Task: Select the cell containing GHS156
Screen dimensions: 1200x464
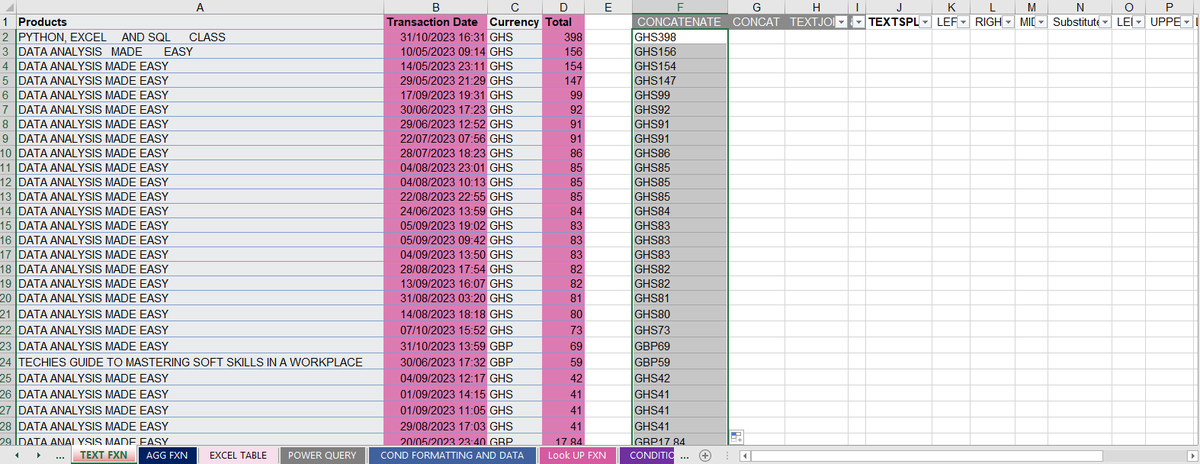Action: (x=680, y=52)
